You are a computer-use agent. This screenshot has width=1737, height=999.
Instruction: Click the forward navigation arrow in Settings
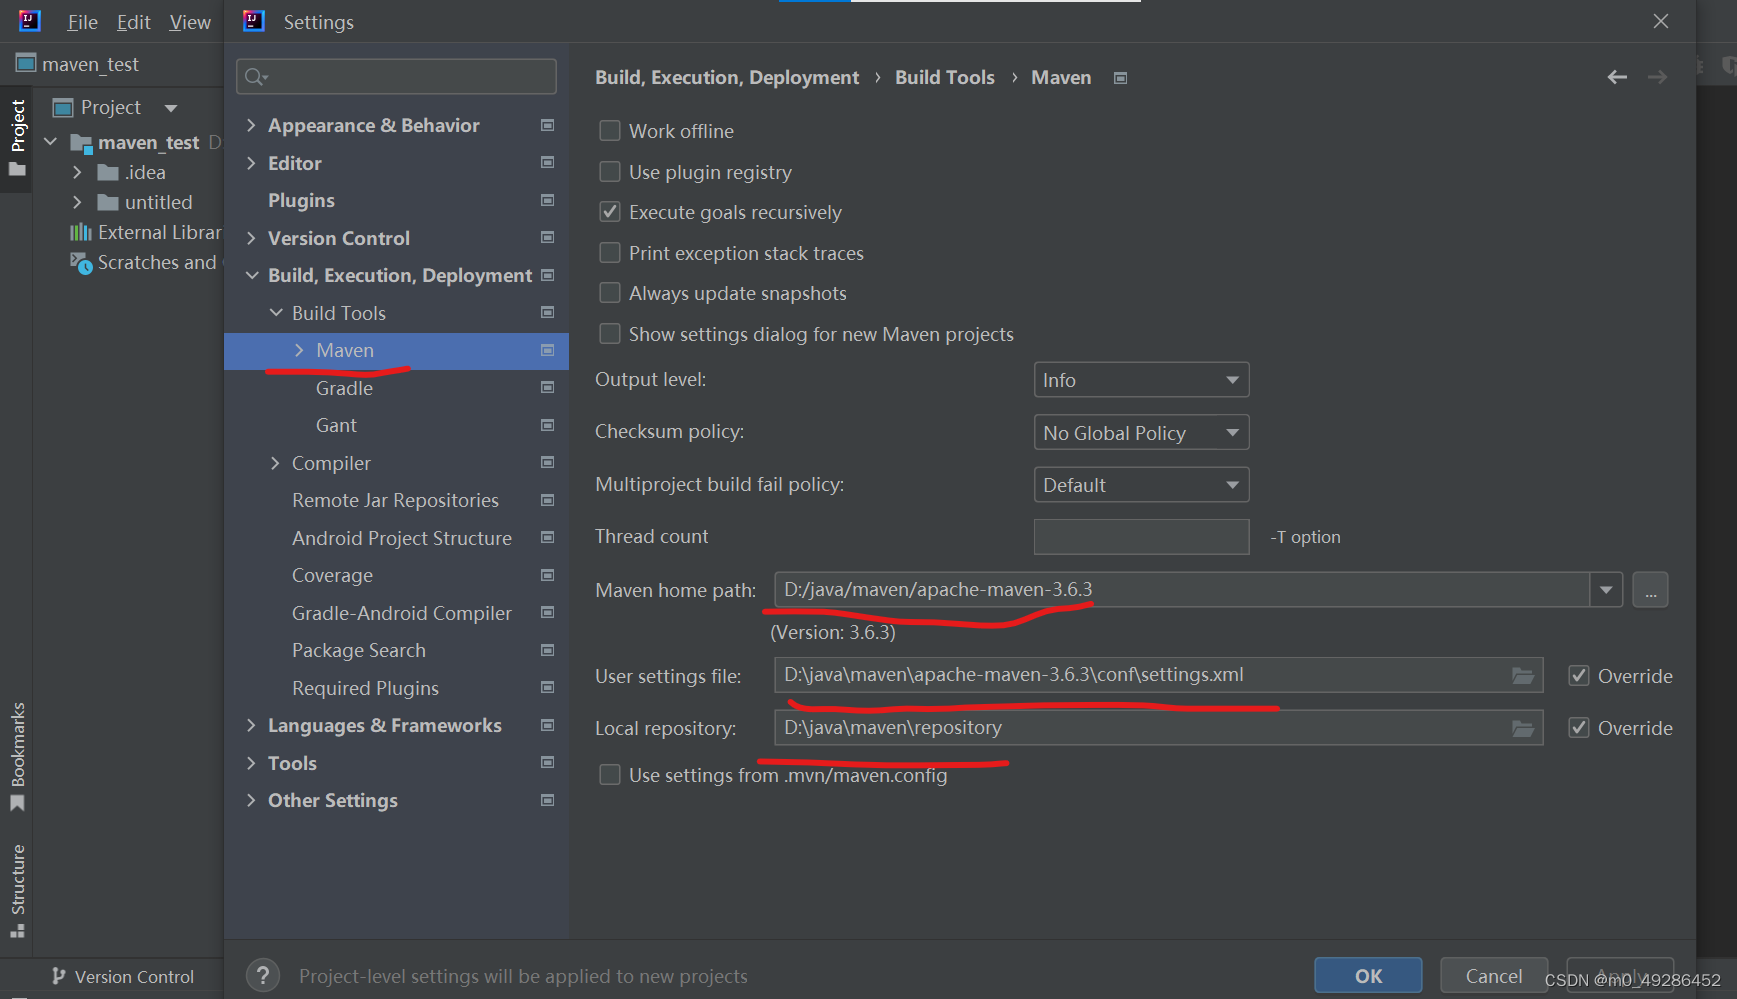1657,77
